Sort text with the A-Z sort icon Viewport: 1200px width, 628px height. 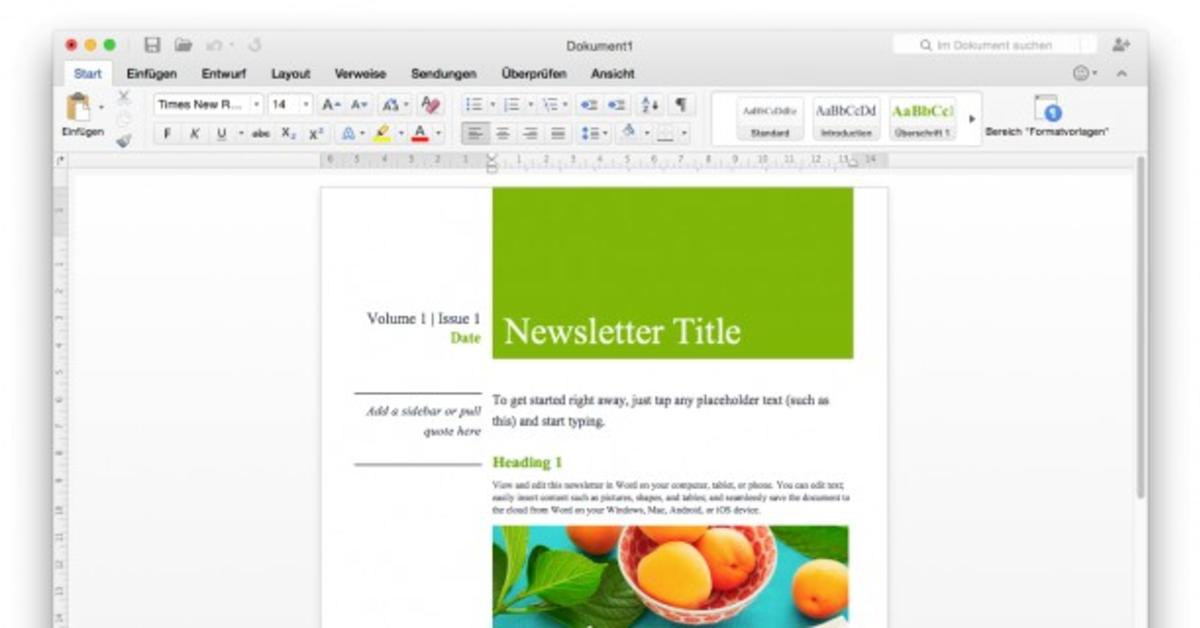pyautogui.click(x=650, y=104)
